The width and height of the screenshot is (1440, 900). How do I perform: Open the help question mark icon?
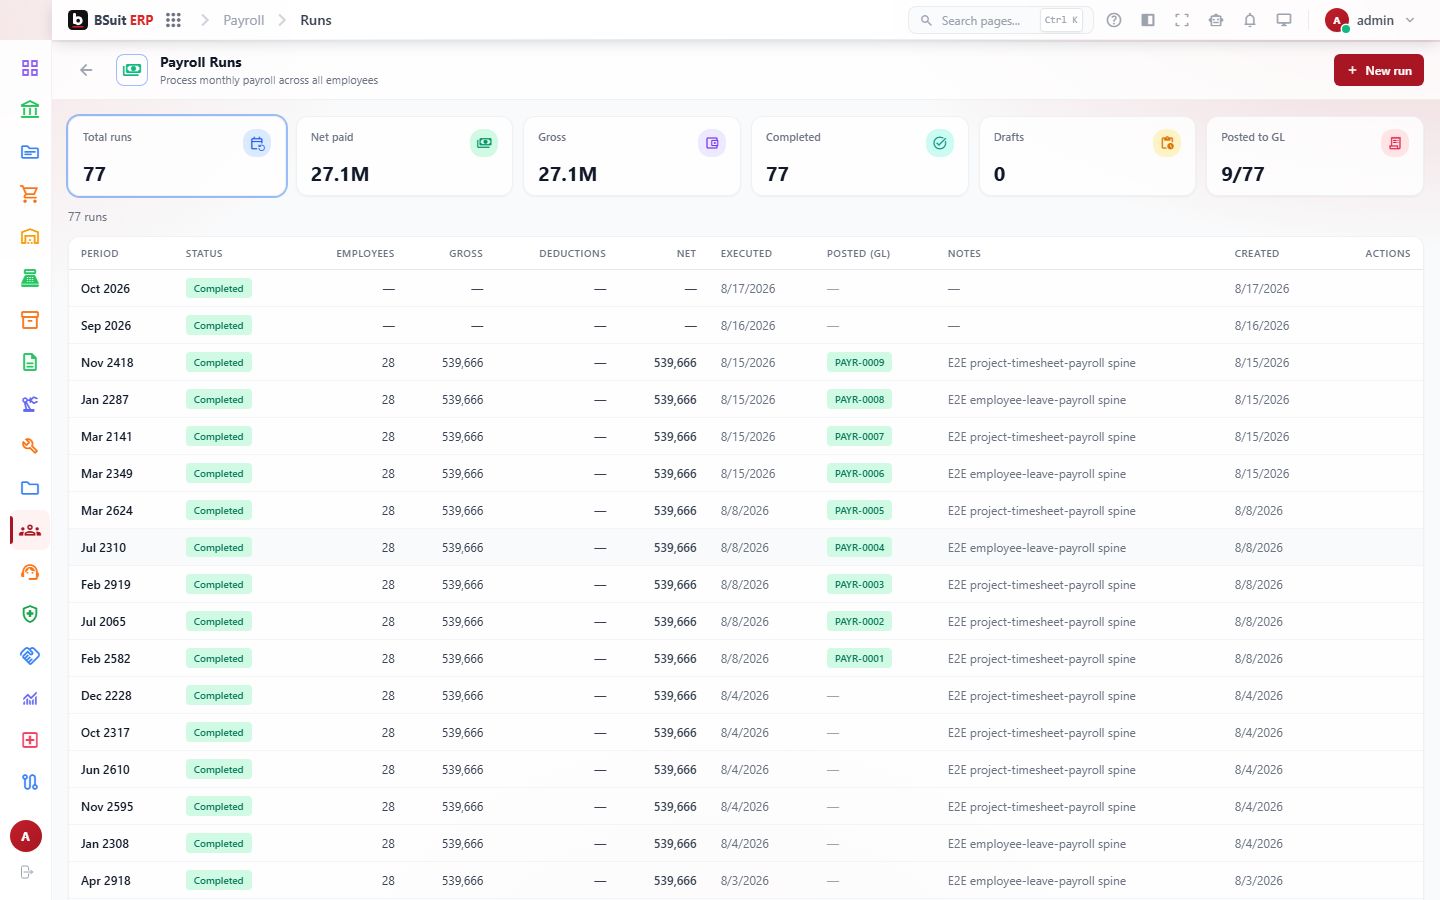click(1114, 20)
